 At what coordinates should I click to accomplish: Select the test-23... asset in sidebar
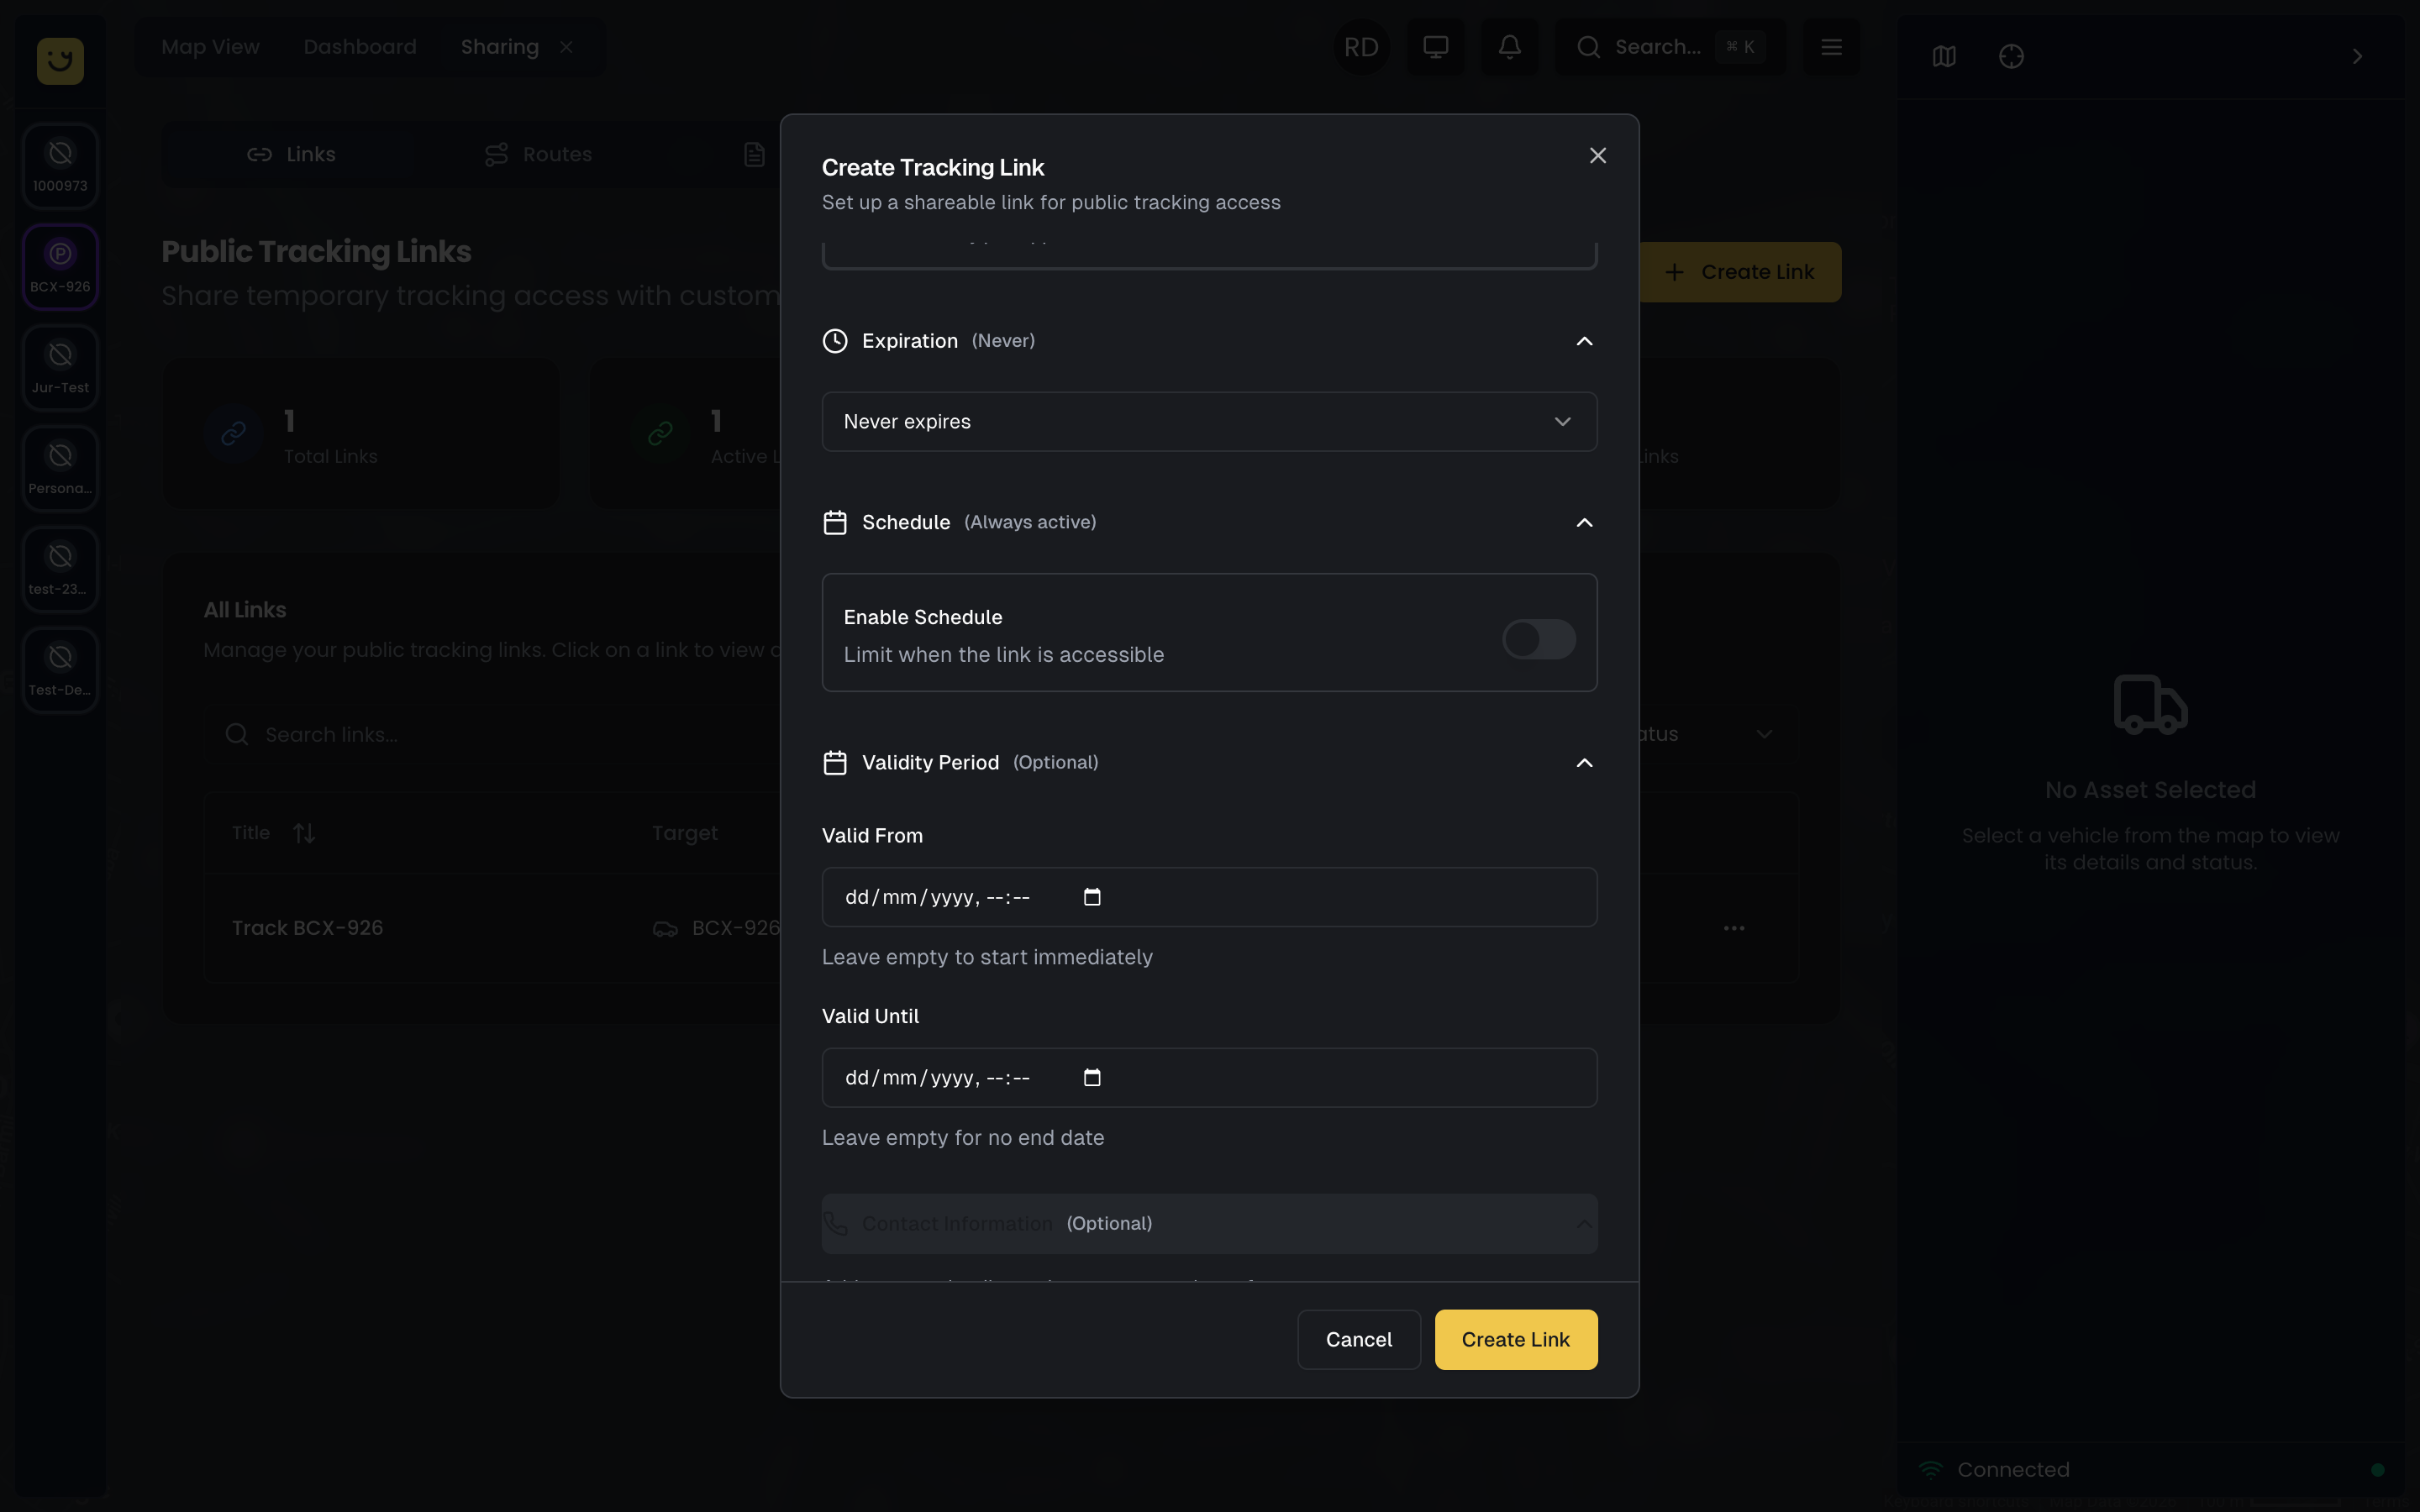tap(60, 569)
